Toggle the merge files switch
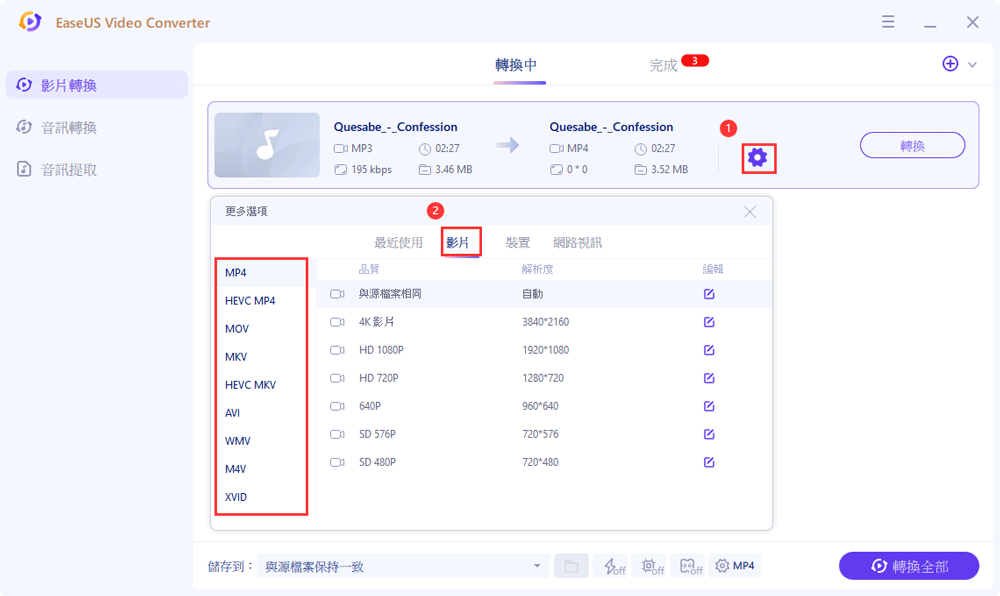The height and width of the screenshot is (596, 1000). (x=689, y=567)
